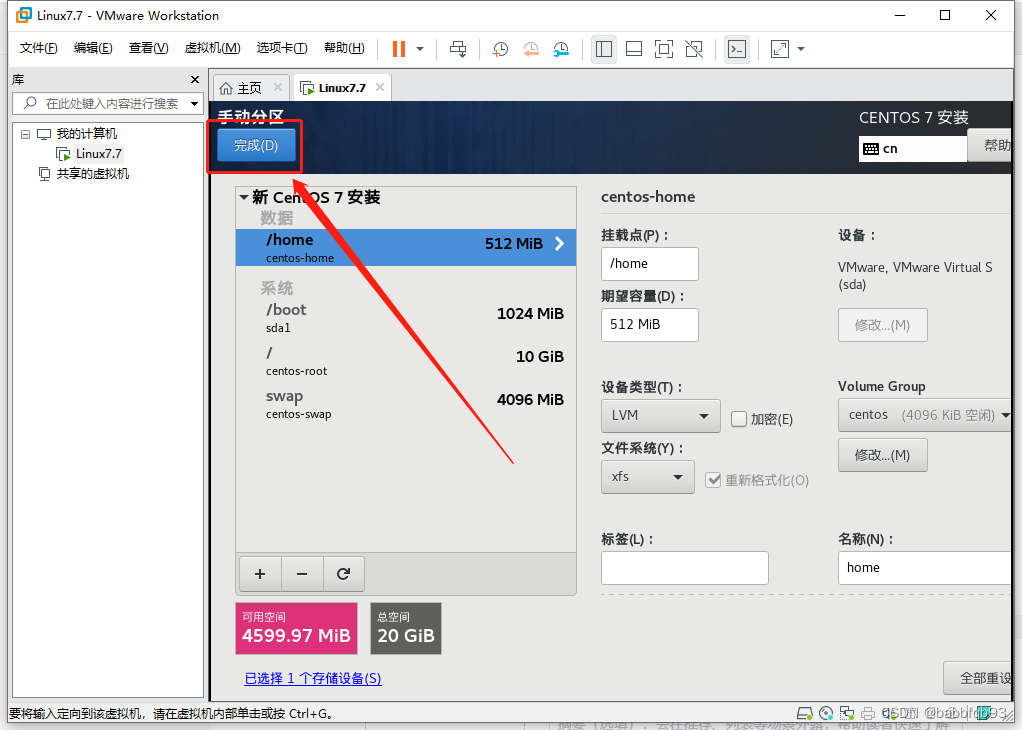Select the swap centos-swap partition
Viewport: 1022px width, 730px height.
405,403
